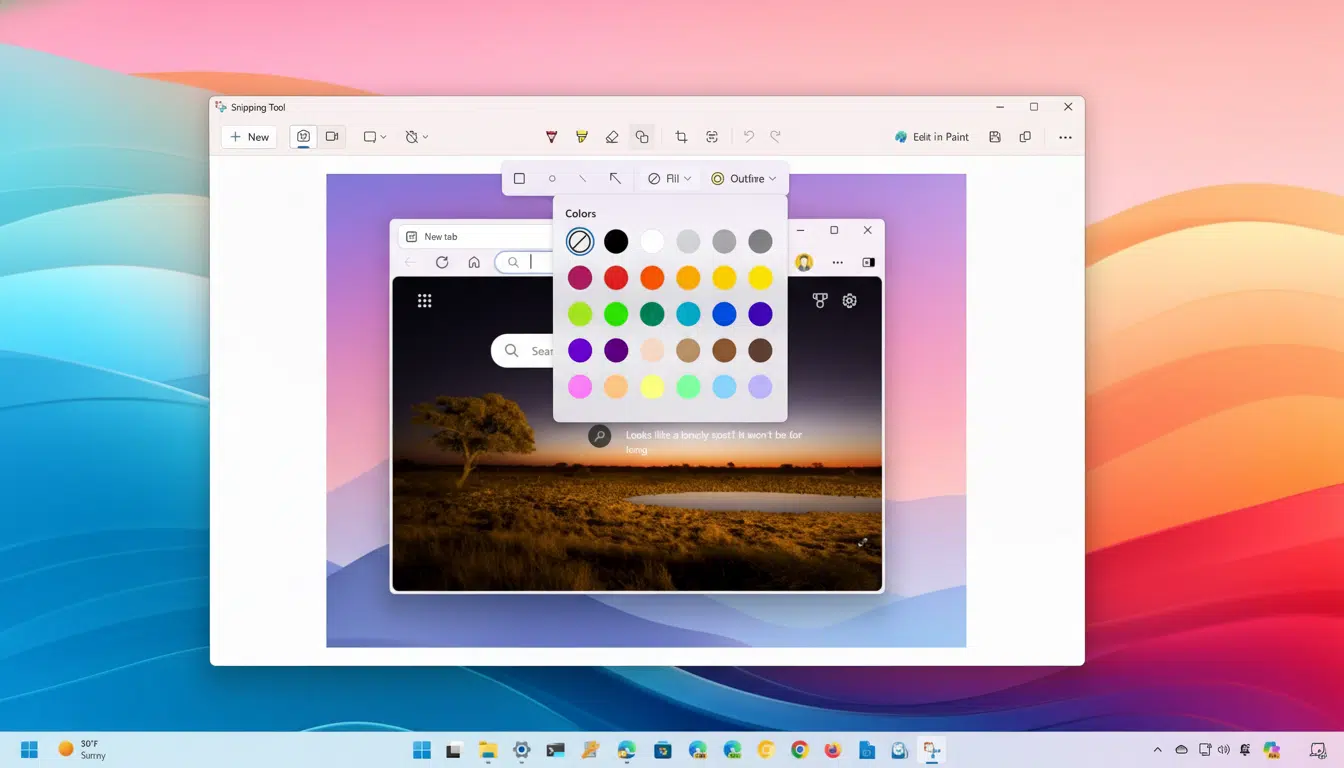
Task: Open the See more three-dots menu
Action: (1065, 137)
